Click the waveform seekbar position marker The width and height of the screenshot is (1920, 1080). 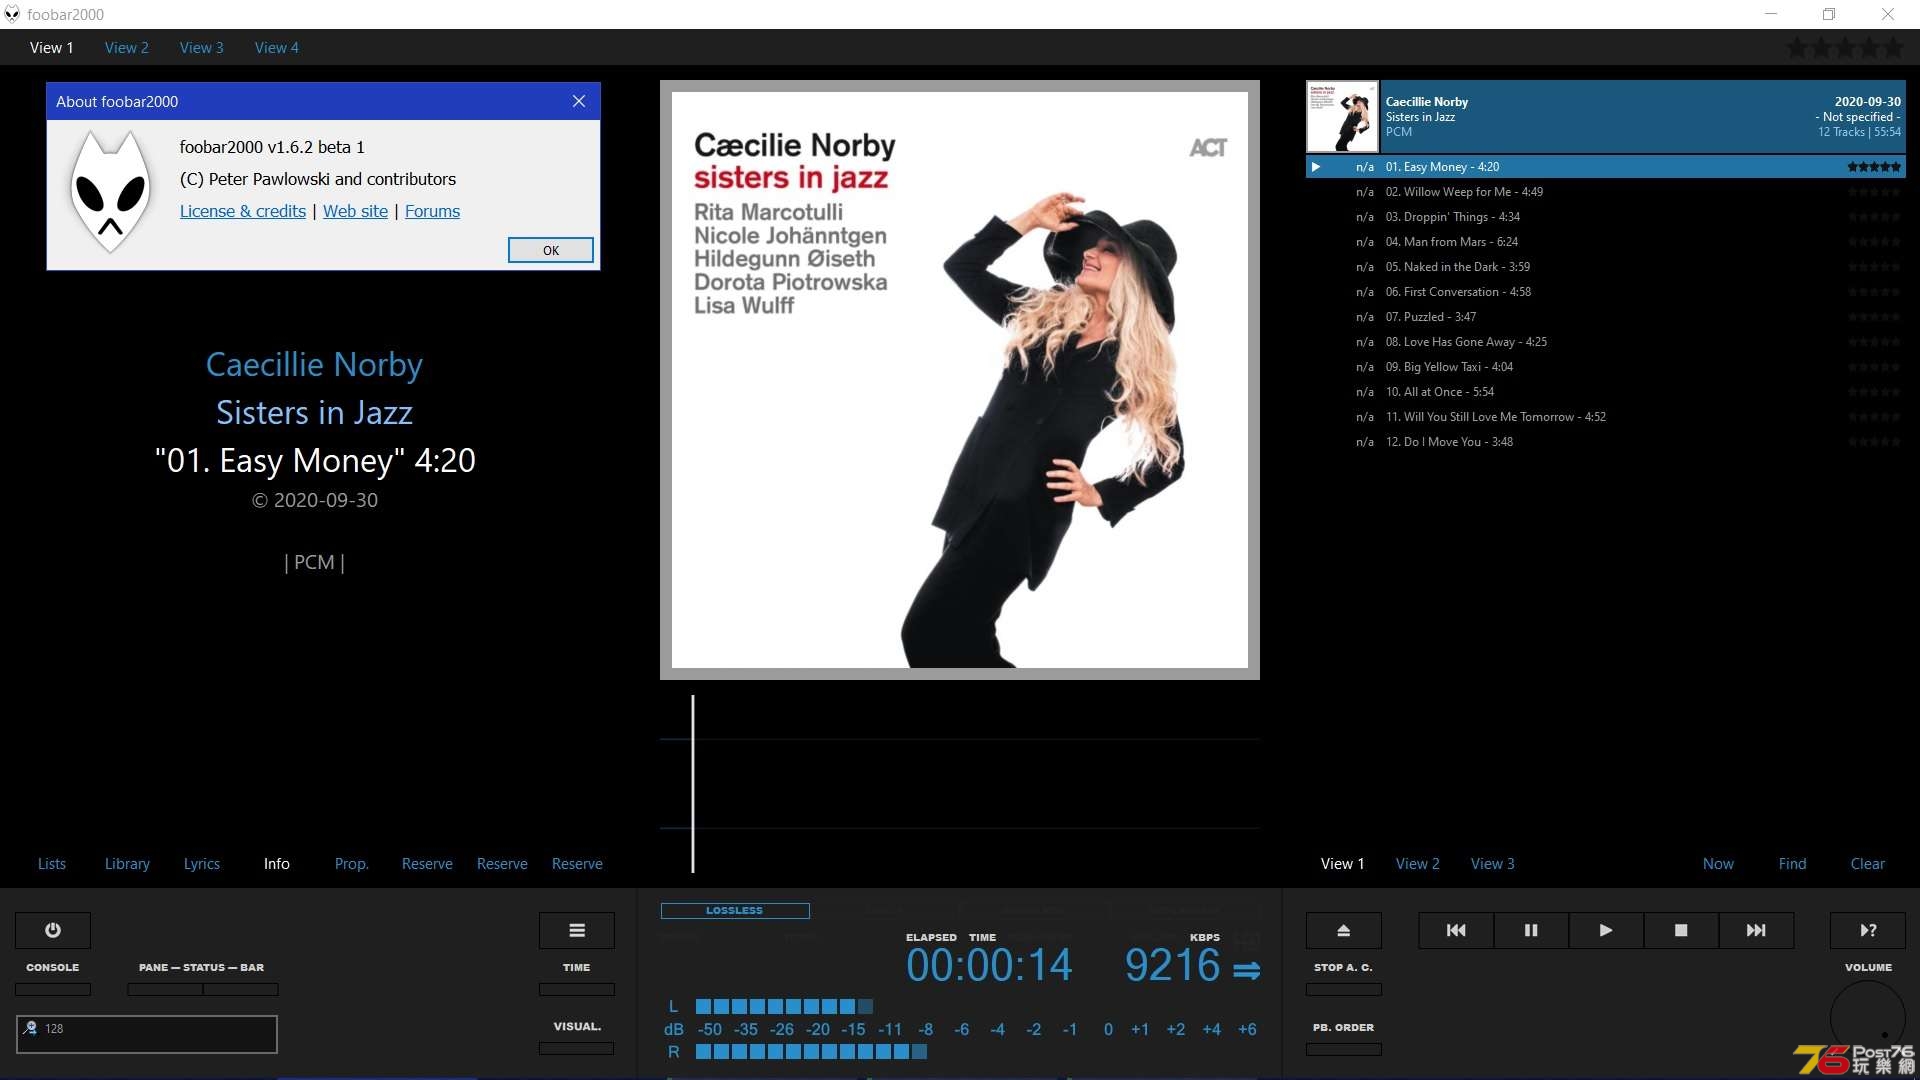coord(693,784)
